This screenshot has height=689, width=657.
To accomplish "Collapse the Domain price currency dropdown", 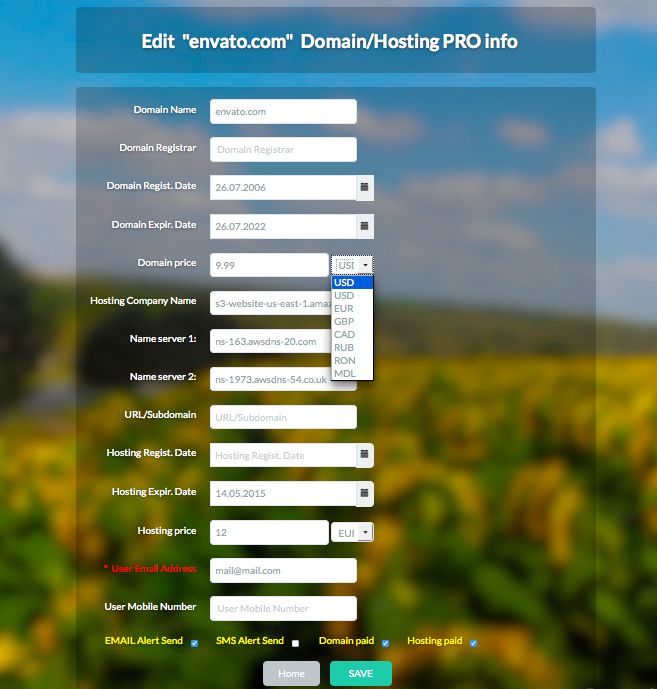I will [x=352, y=265].
